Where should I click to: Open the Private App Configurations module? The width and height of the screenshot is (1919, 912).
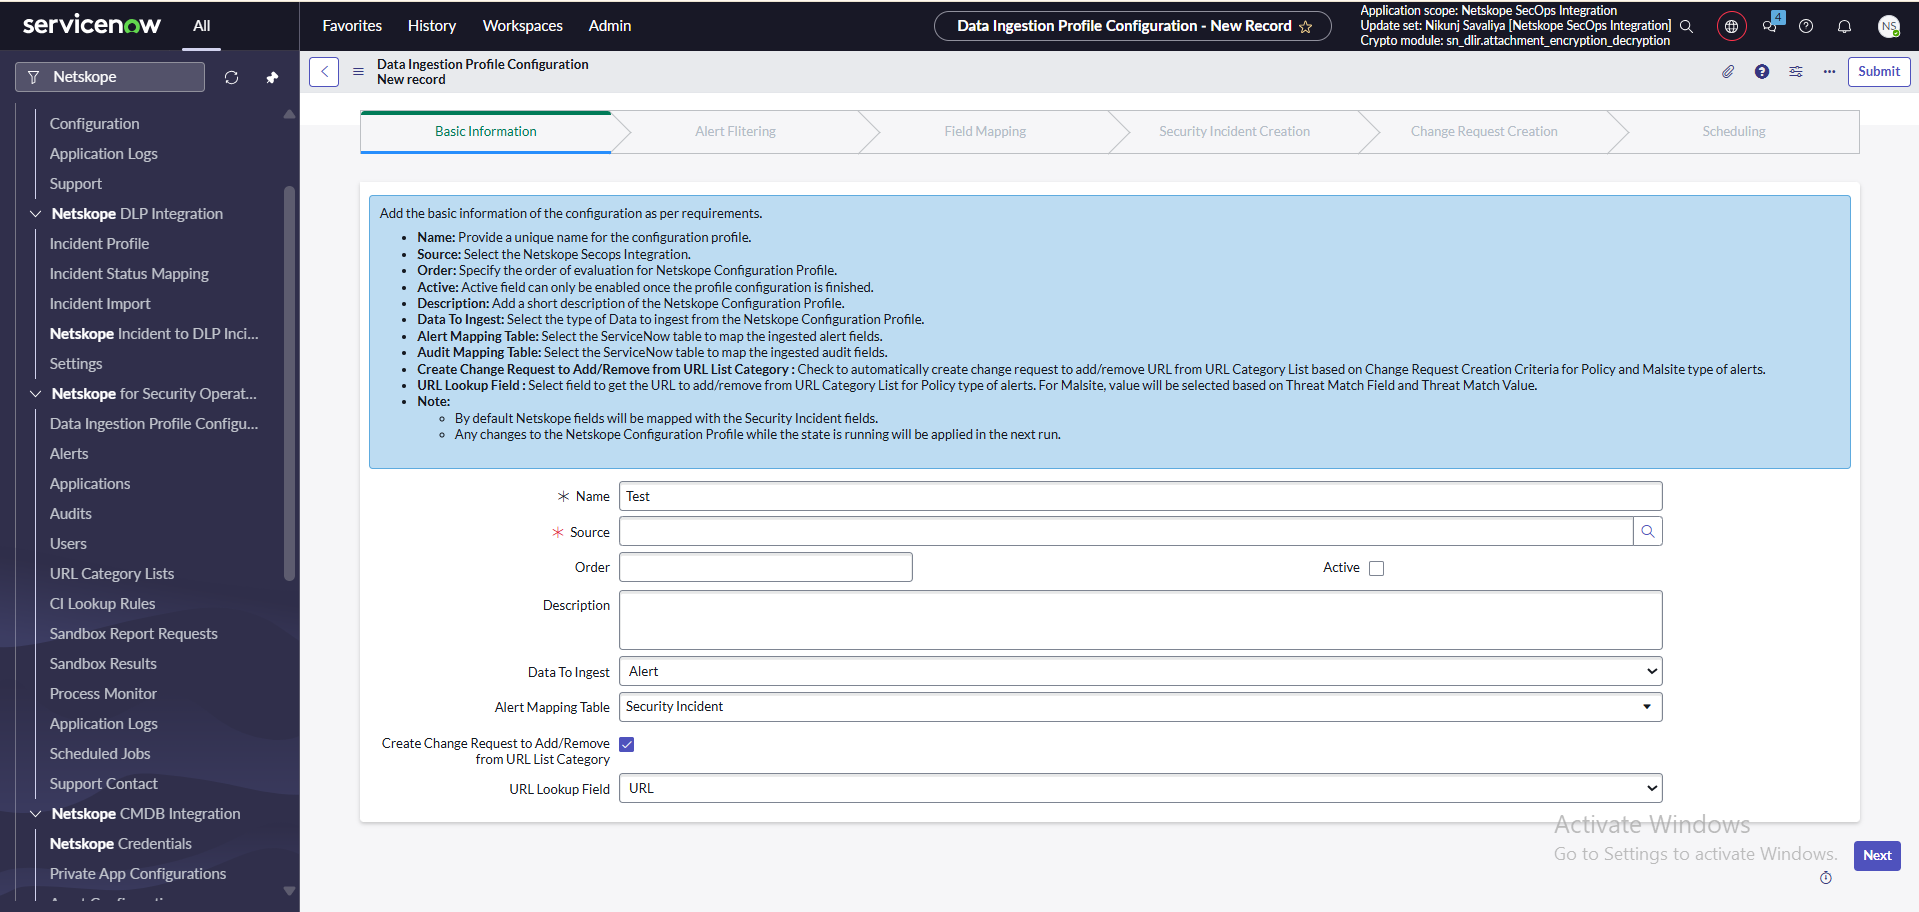pyautogui.click(x=138, y=874)
